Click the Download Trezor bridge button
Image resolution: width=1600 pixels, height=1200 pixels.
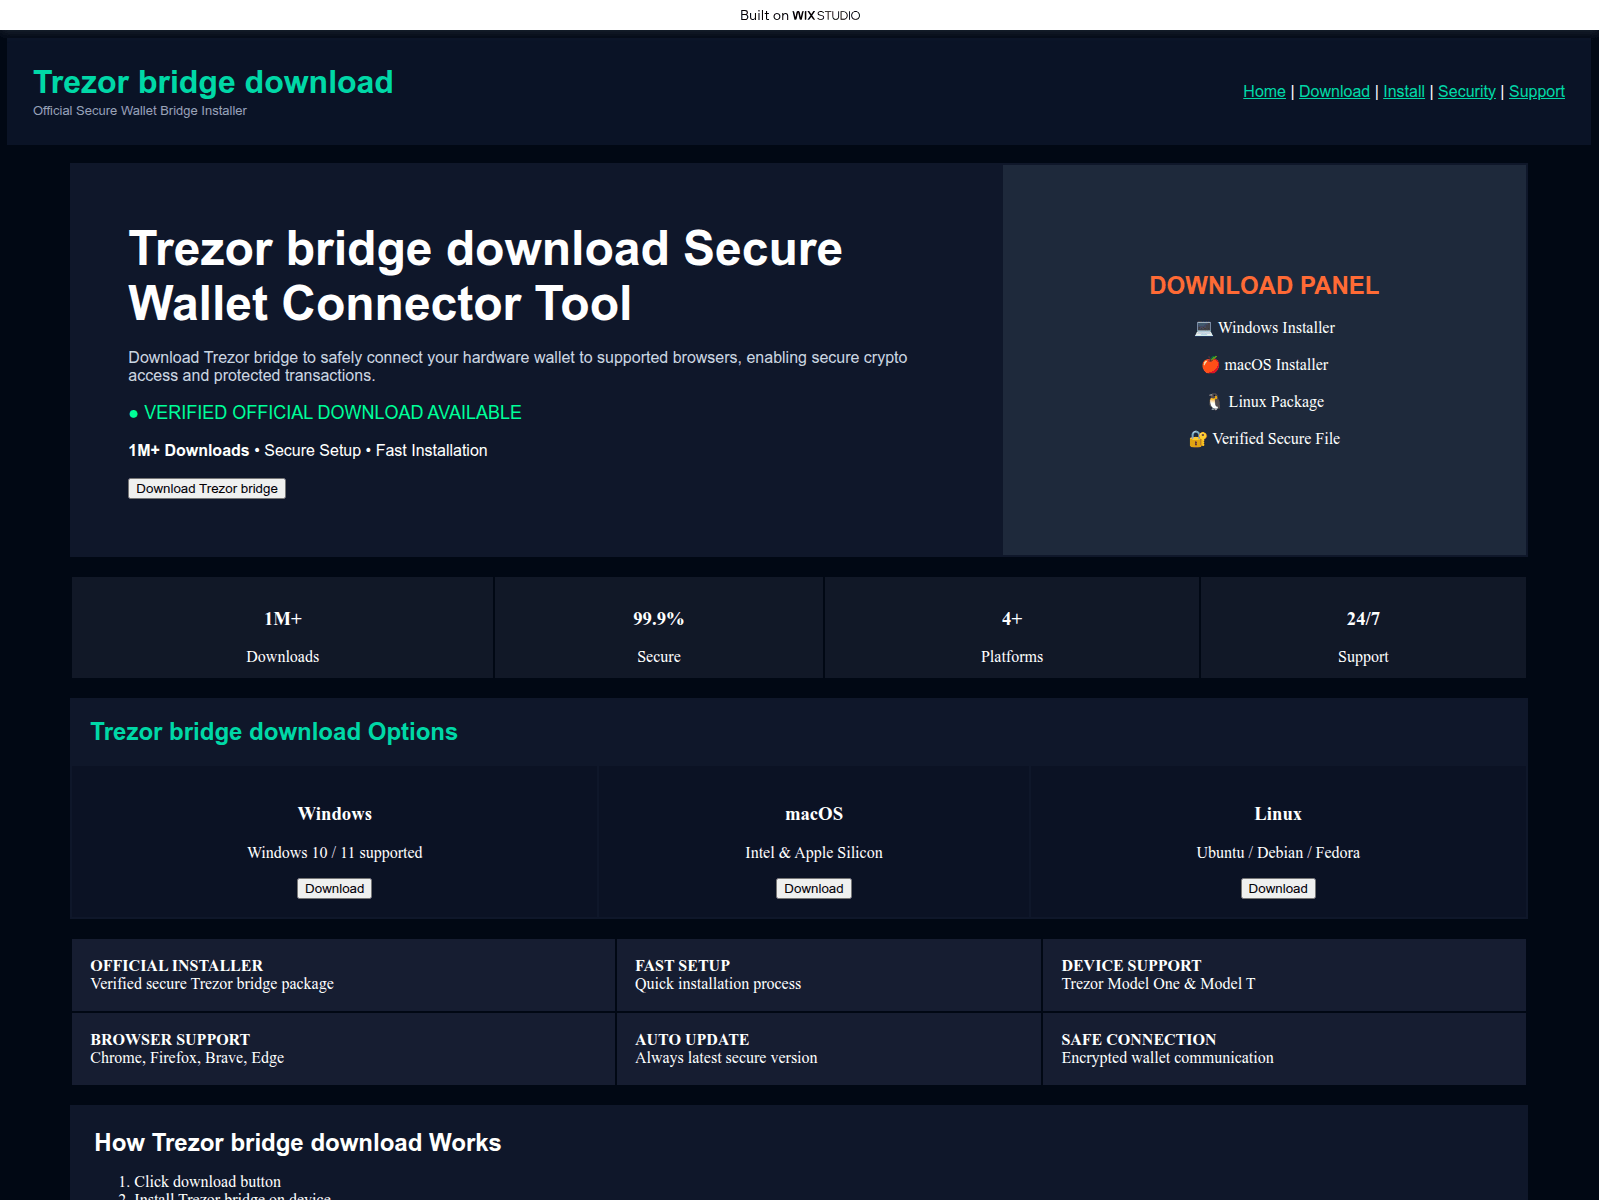point(207,488)
